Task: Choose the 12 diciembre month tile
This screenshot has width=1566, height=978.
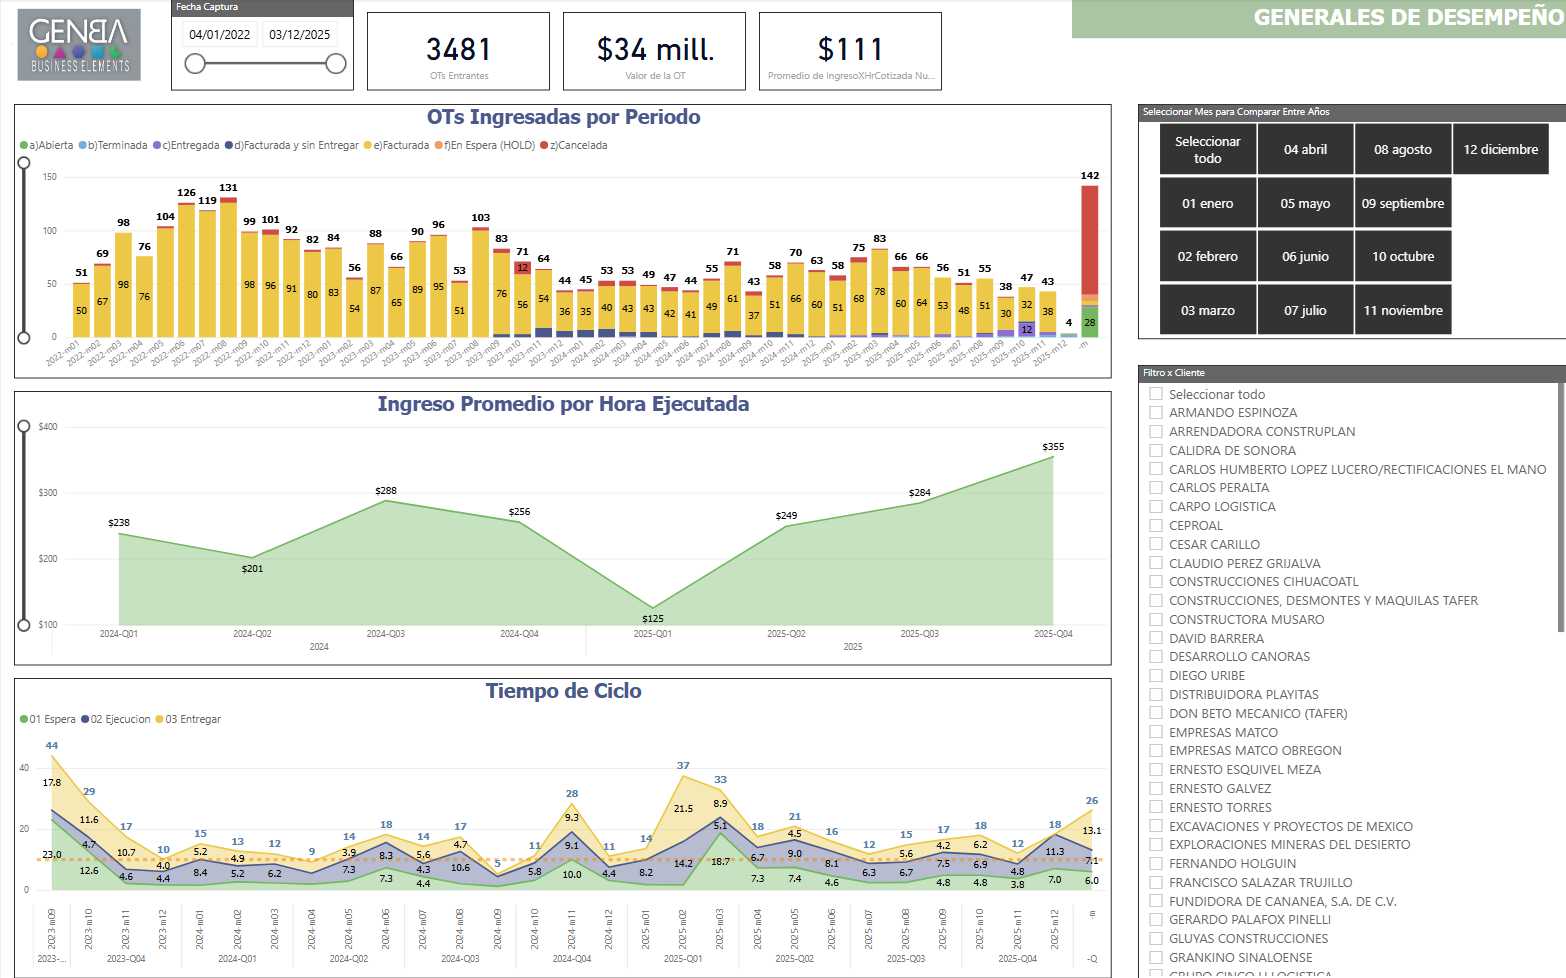Action: pyautogui.click(x=1500, y=150)
